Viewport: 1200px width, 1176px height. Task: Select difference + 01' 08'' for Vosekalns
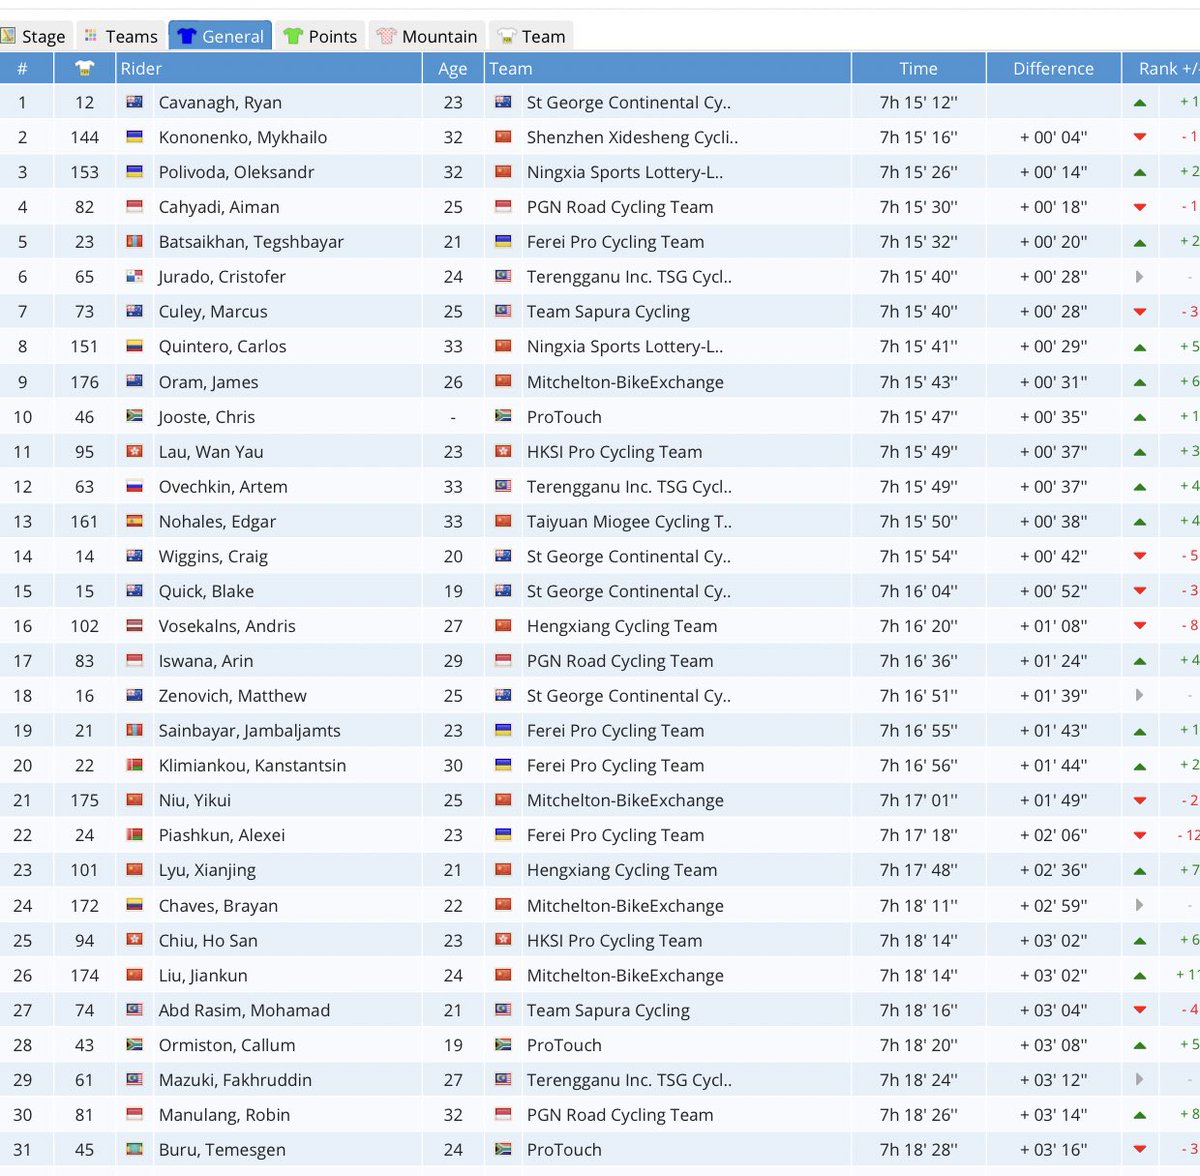[x=1053, y=626]
